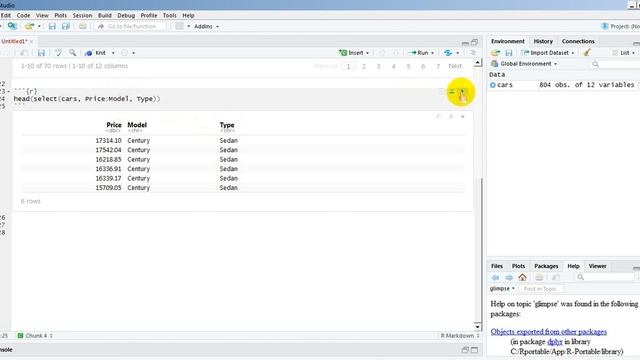Screen dimensions: 640x360
Task: Save workspace icon in Environment pane
Action: click(509, 53)
